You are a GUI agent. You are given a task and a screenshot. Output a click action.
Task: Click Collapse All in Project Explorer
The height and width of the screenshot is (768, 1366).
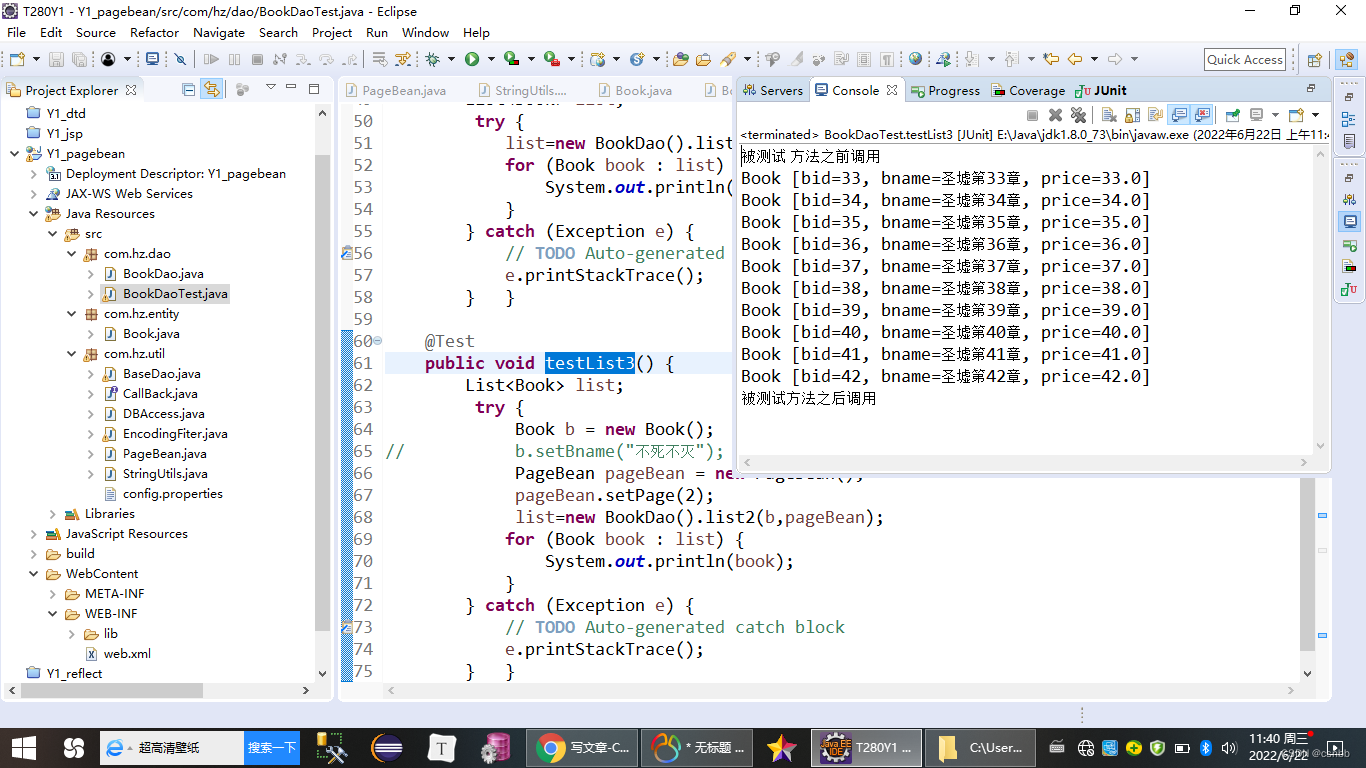pos(189,89)
